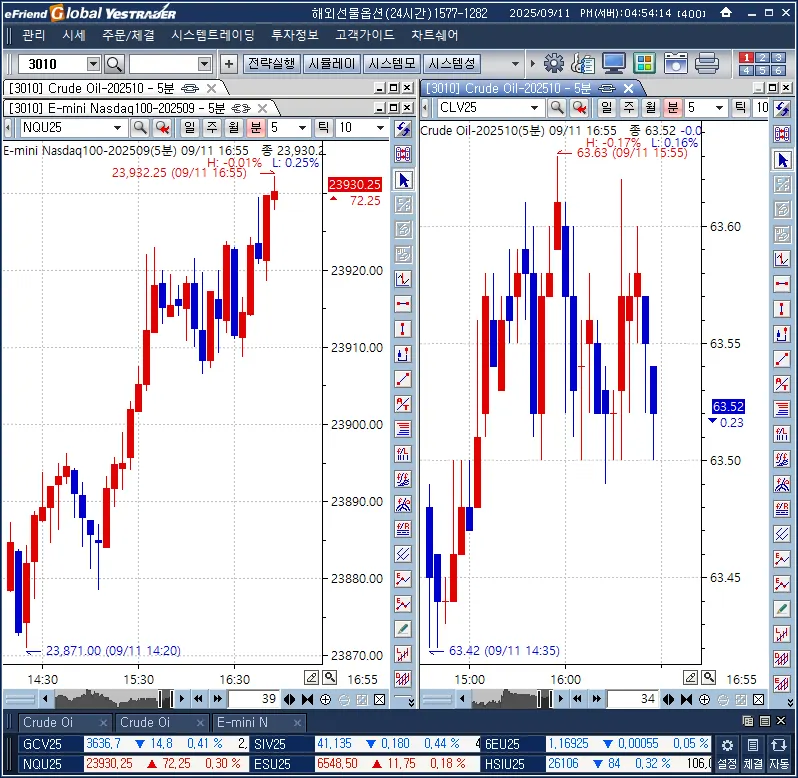The width and height of the screenshot is (798, 778).
Task: Click edit pencil icon at bottom of Crude chart
Action: [691, 677]
